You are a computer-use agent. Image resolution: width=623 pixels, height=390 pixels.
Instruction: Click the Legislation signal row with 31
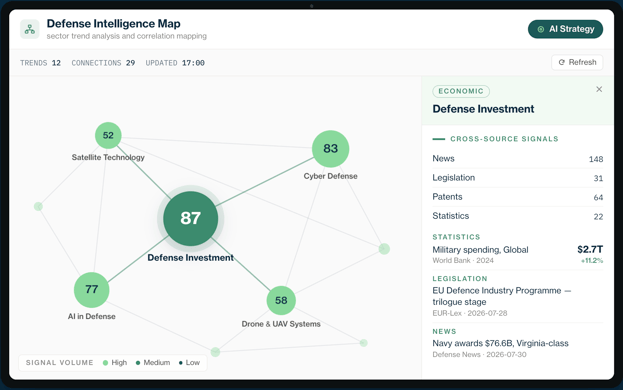click(x=518, y=178)
